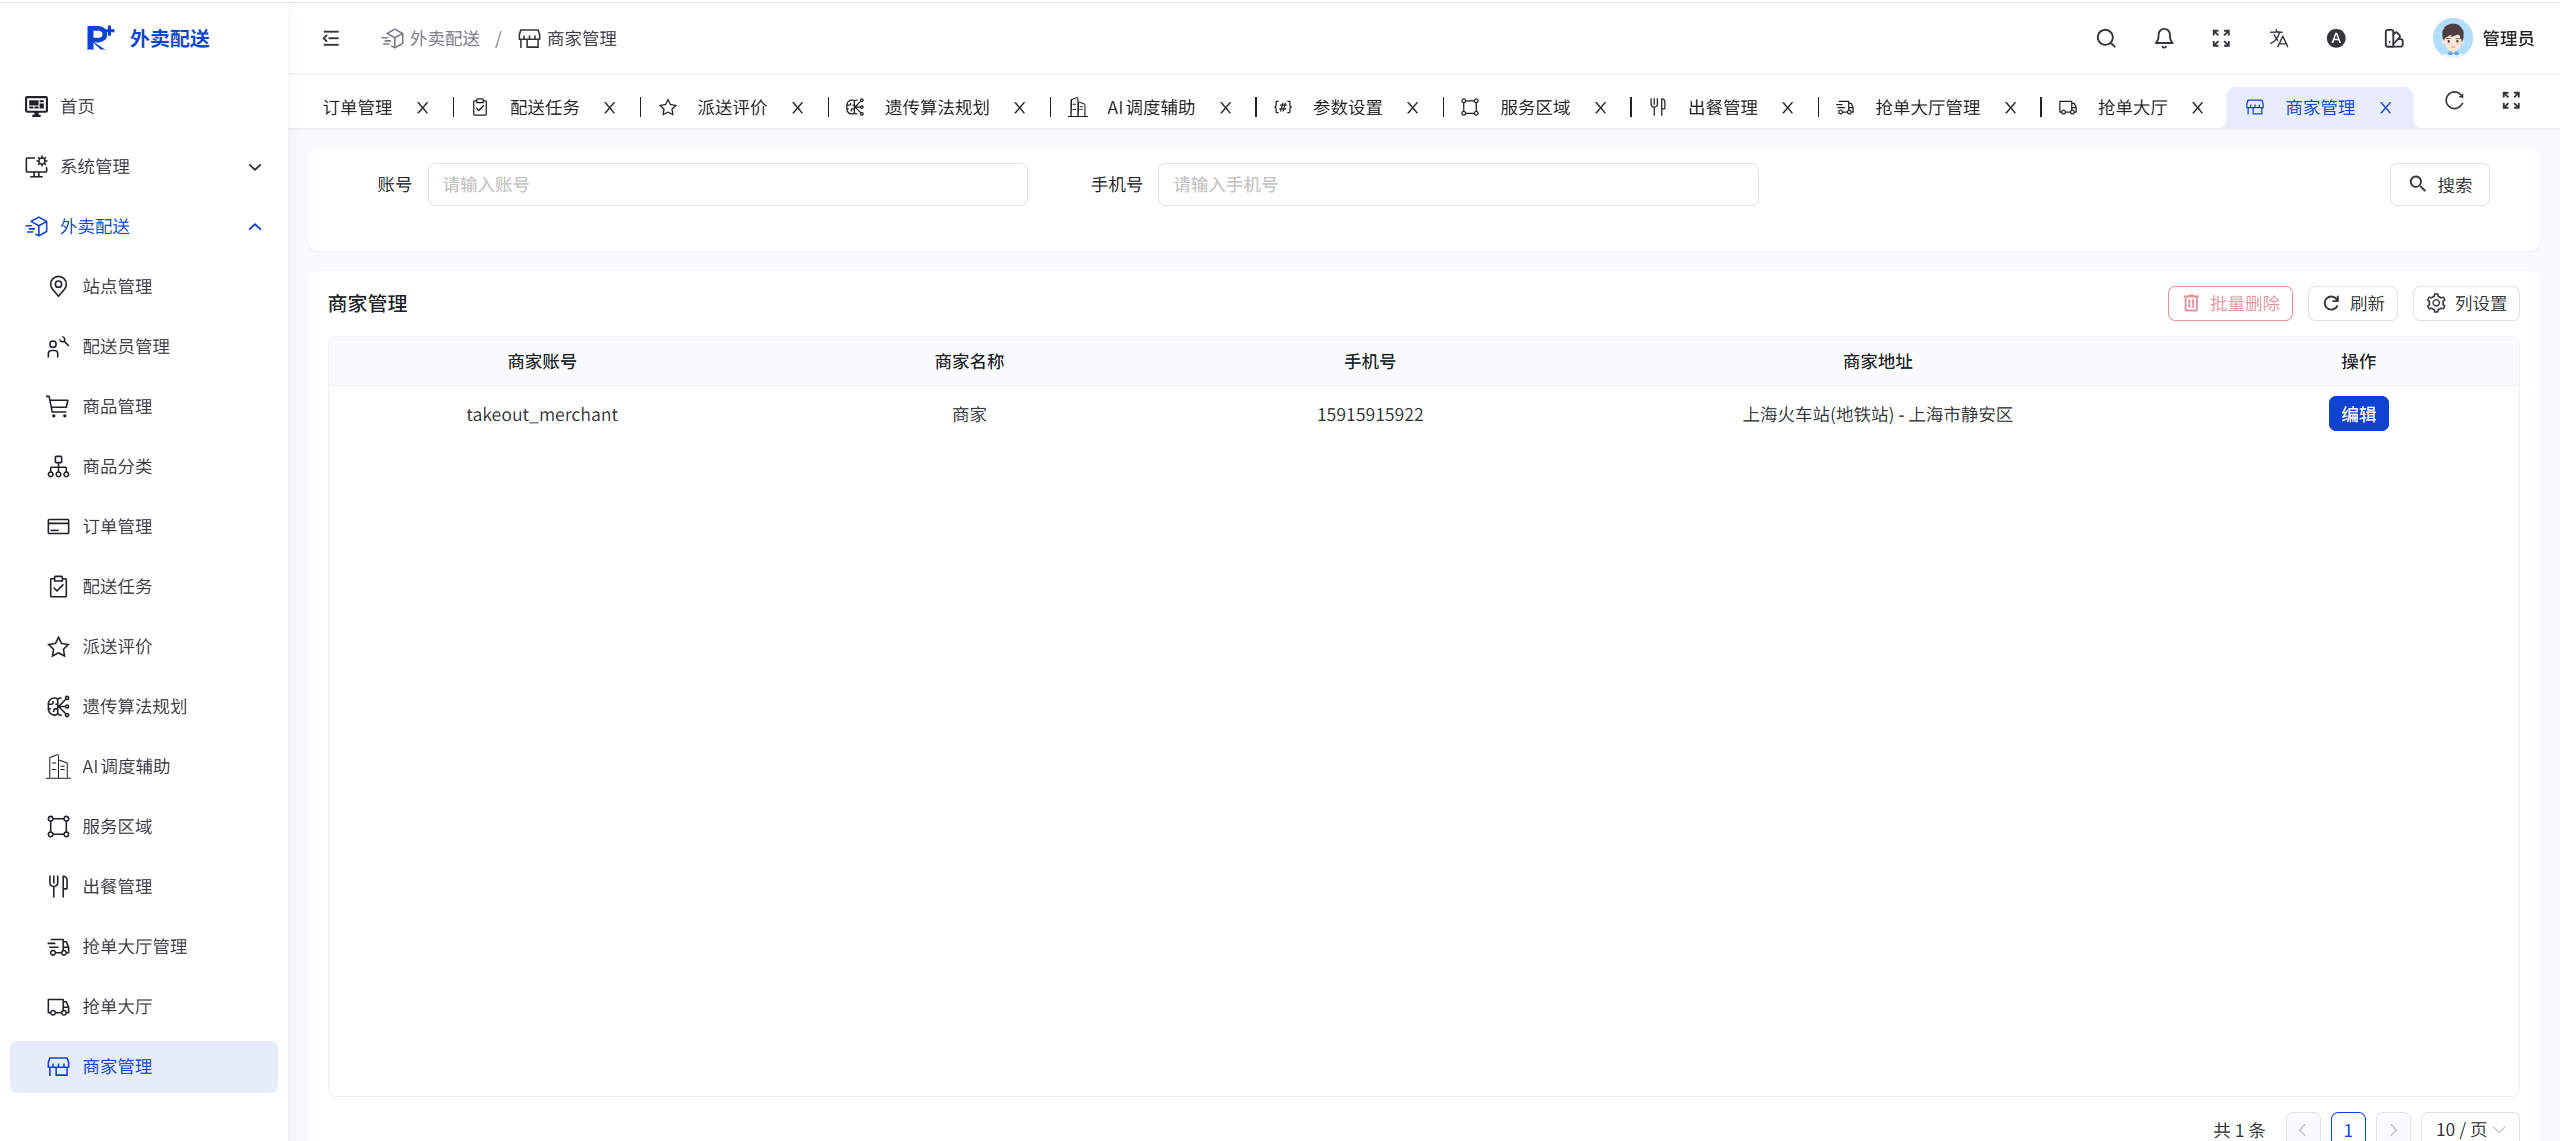Open the search icon in the top bar
Image resolution: width=2560 pixels, height=1141 pixels.
[x=2106, y=39]
